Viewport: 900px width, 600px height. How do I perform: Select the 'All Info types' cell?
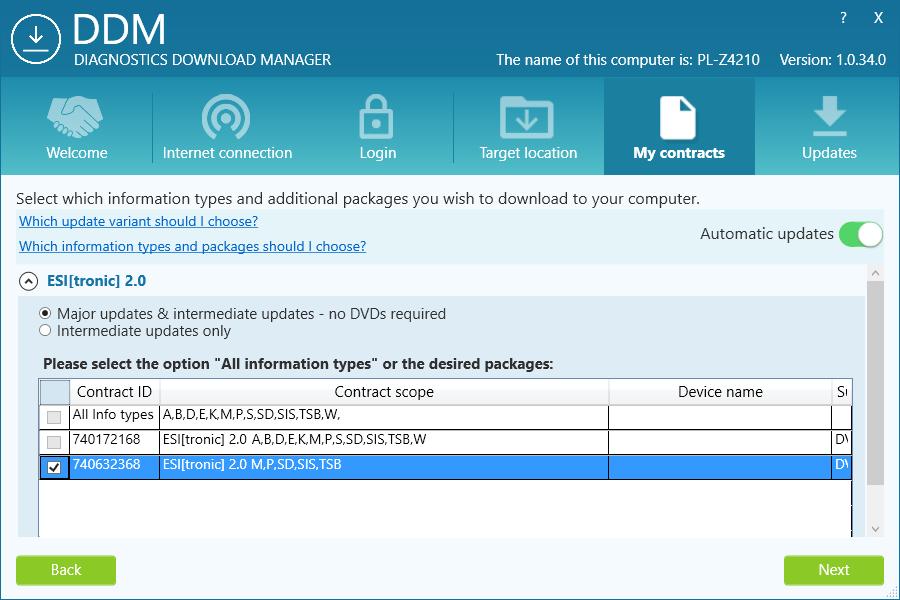pyautogui.click(x=114, y=417)
